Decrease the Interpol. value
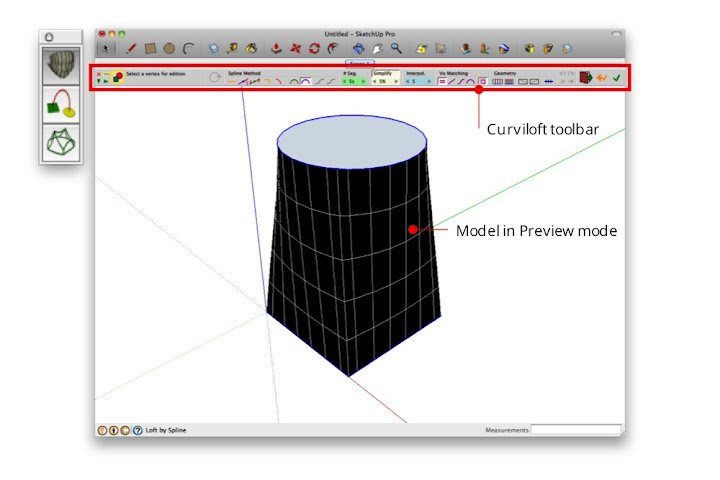Screen dimensions: 720x480 pos(409,81)
